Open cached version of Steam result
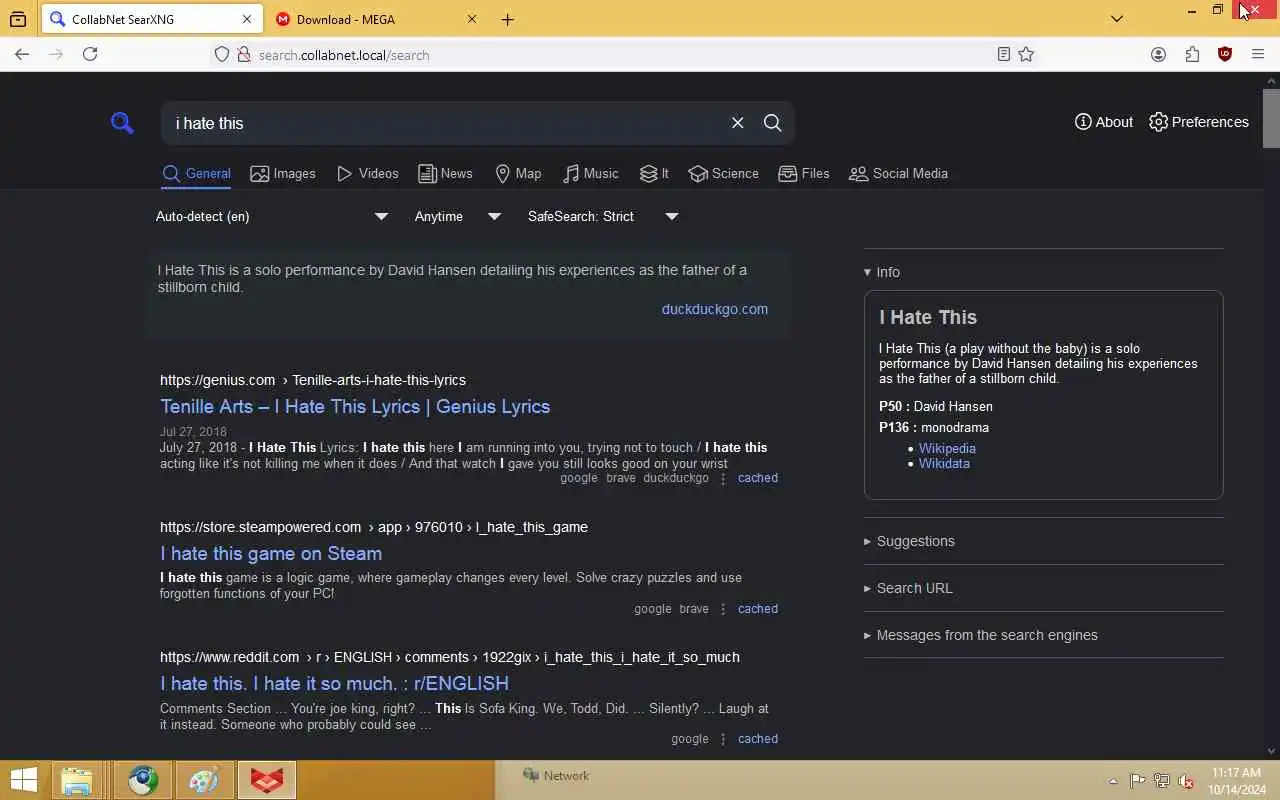 click(x=758, y=609)
